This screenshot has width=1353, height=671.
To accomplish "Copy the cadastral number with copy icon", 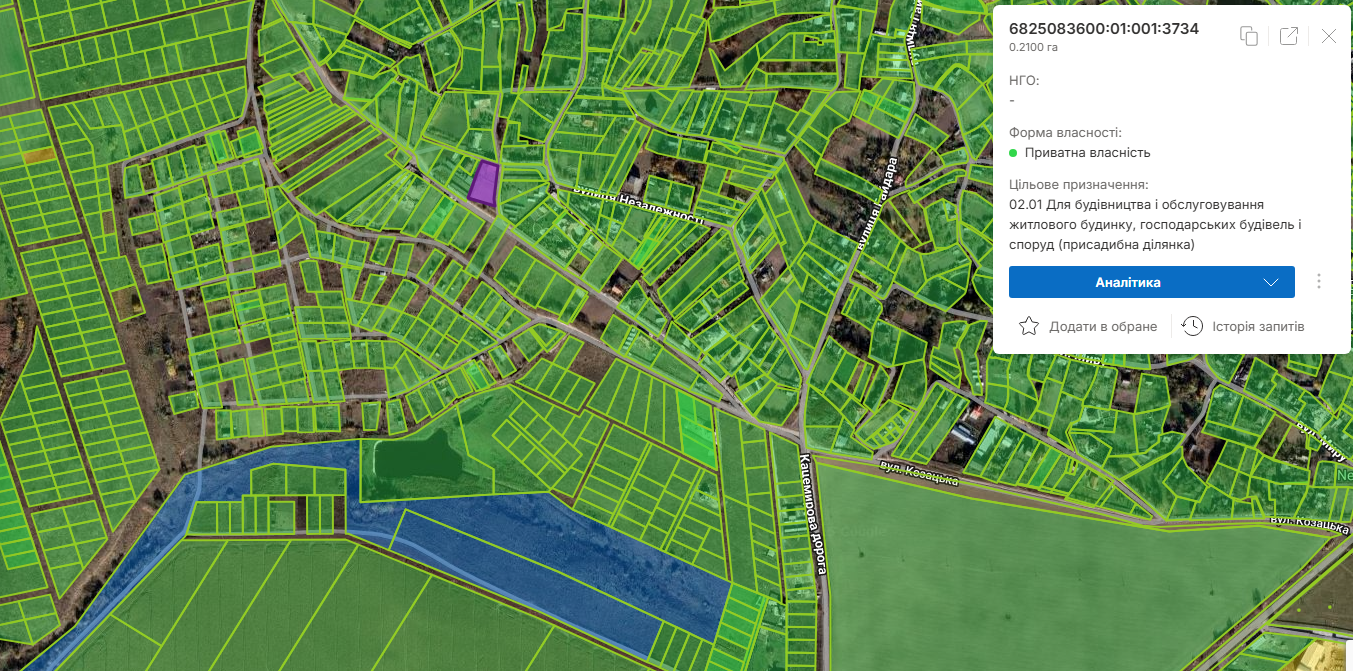I will [1249, 36].
